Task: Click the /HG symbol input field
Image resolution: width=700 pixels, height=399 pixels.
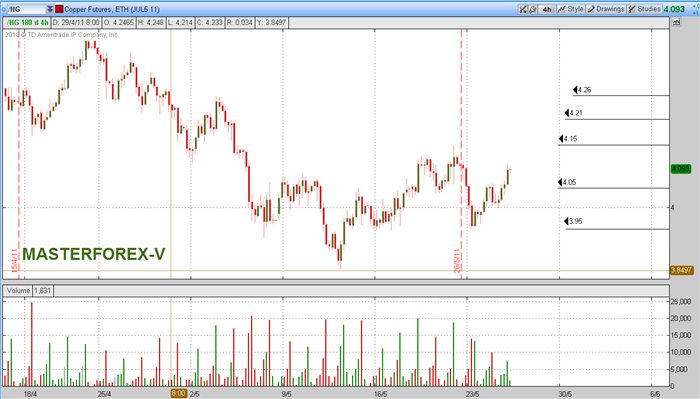Action: tap(26, 9)
